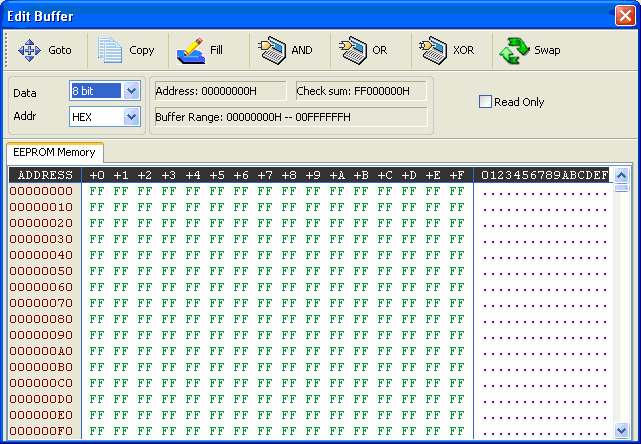Enable the Read Only checkbox
Viewport: 641px width, 444px height.
[x=486, y=102]
